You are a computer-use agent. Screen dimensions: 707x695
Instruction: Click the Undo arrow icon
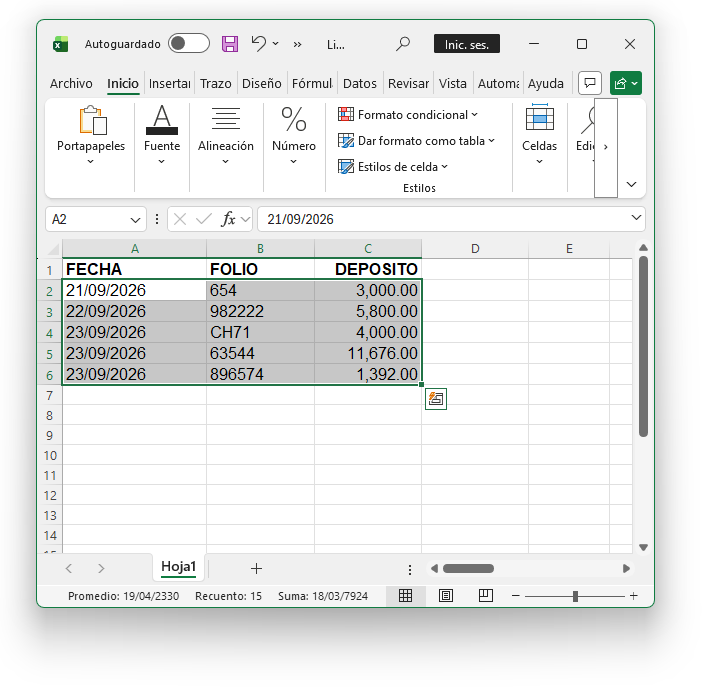click(x=259, y=44)
